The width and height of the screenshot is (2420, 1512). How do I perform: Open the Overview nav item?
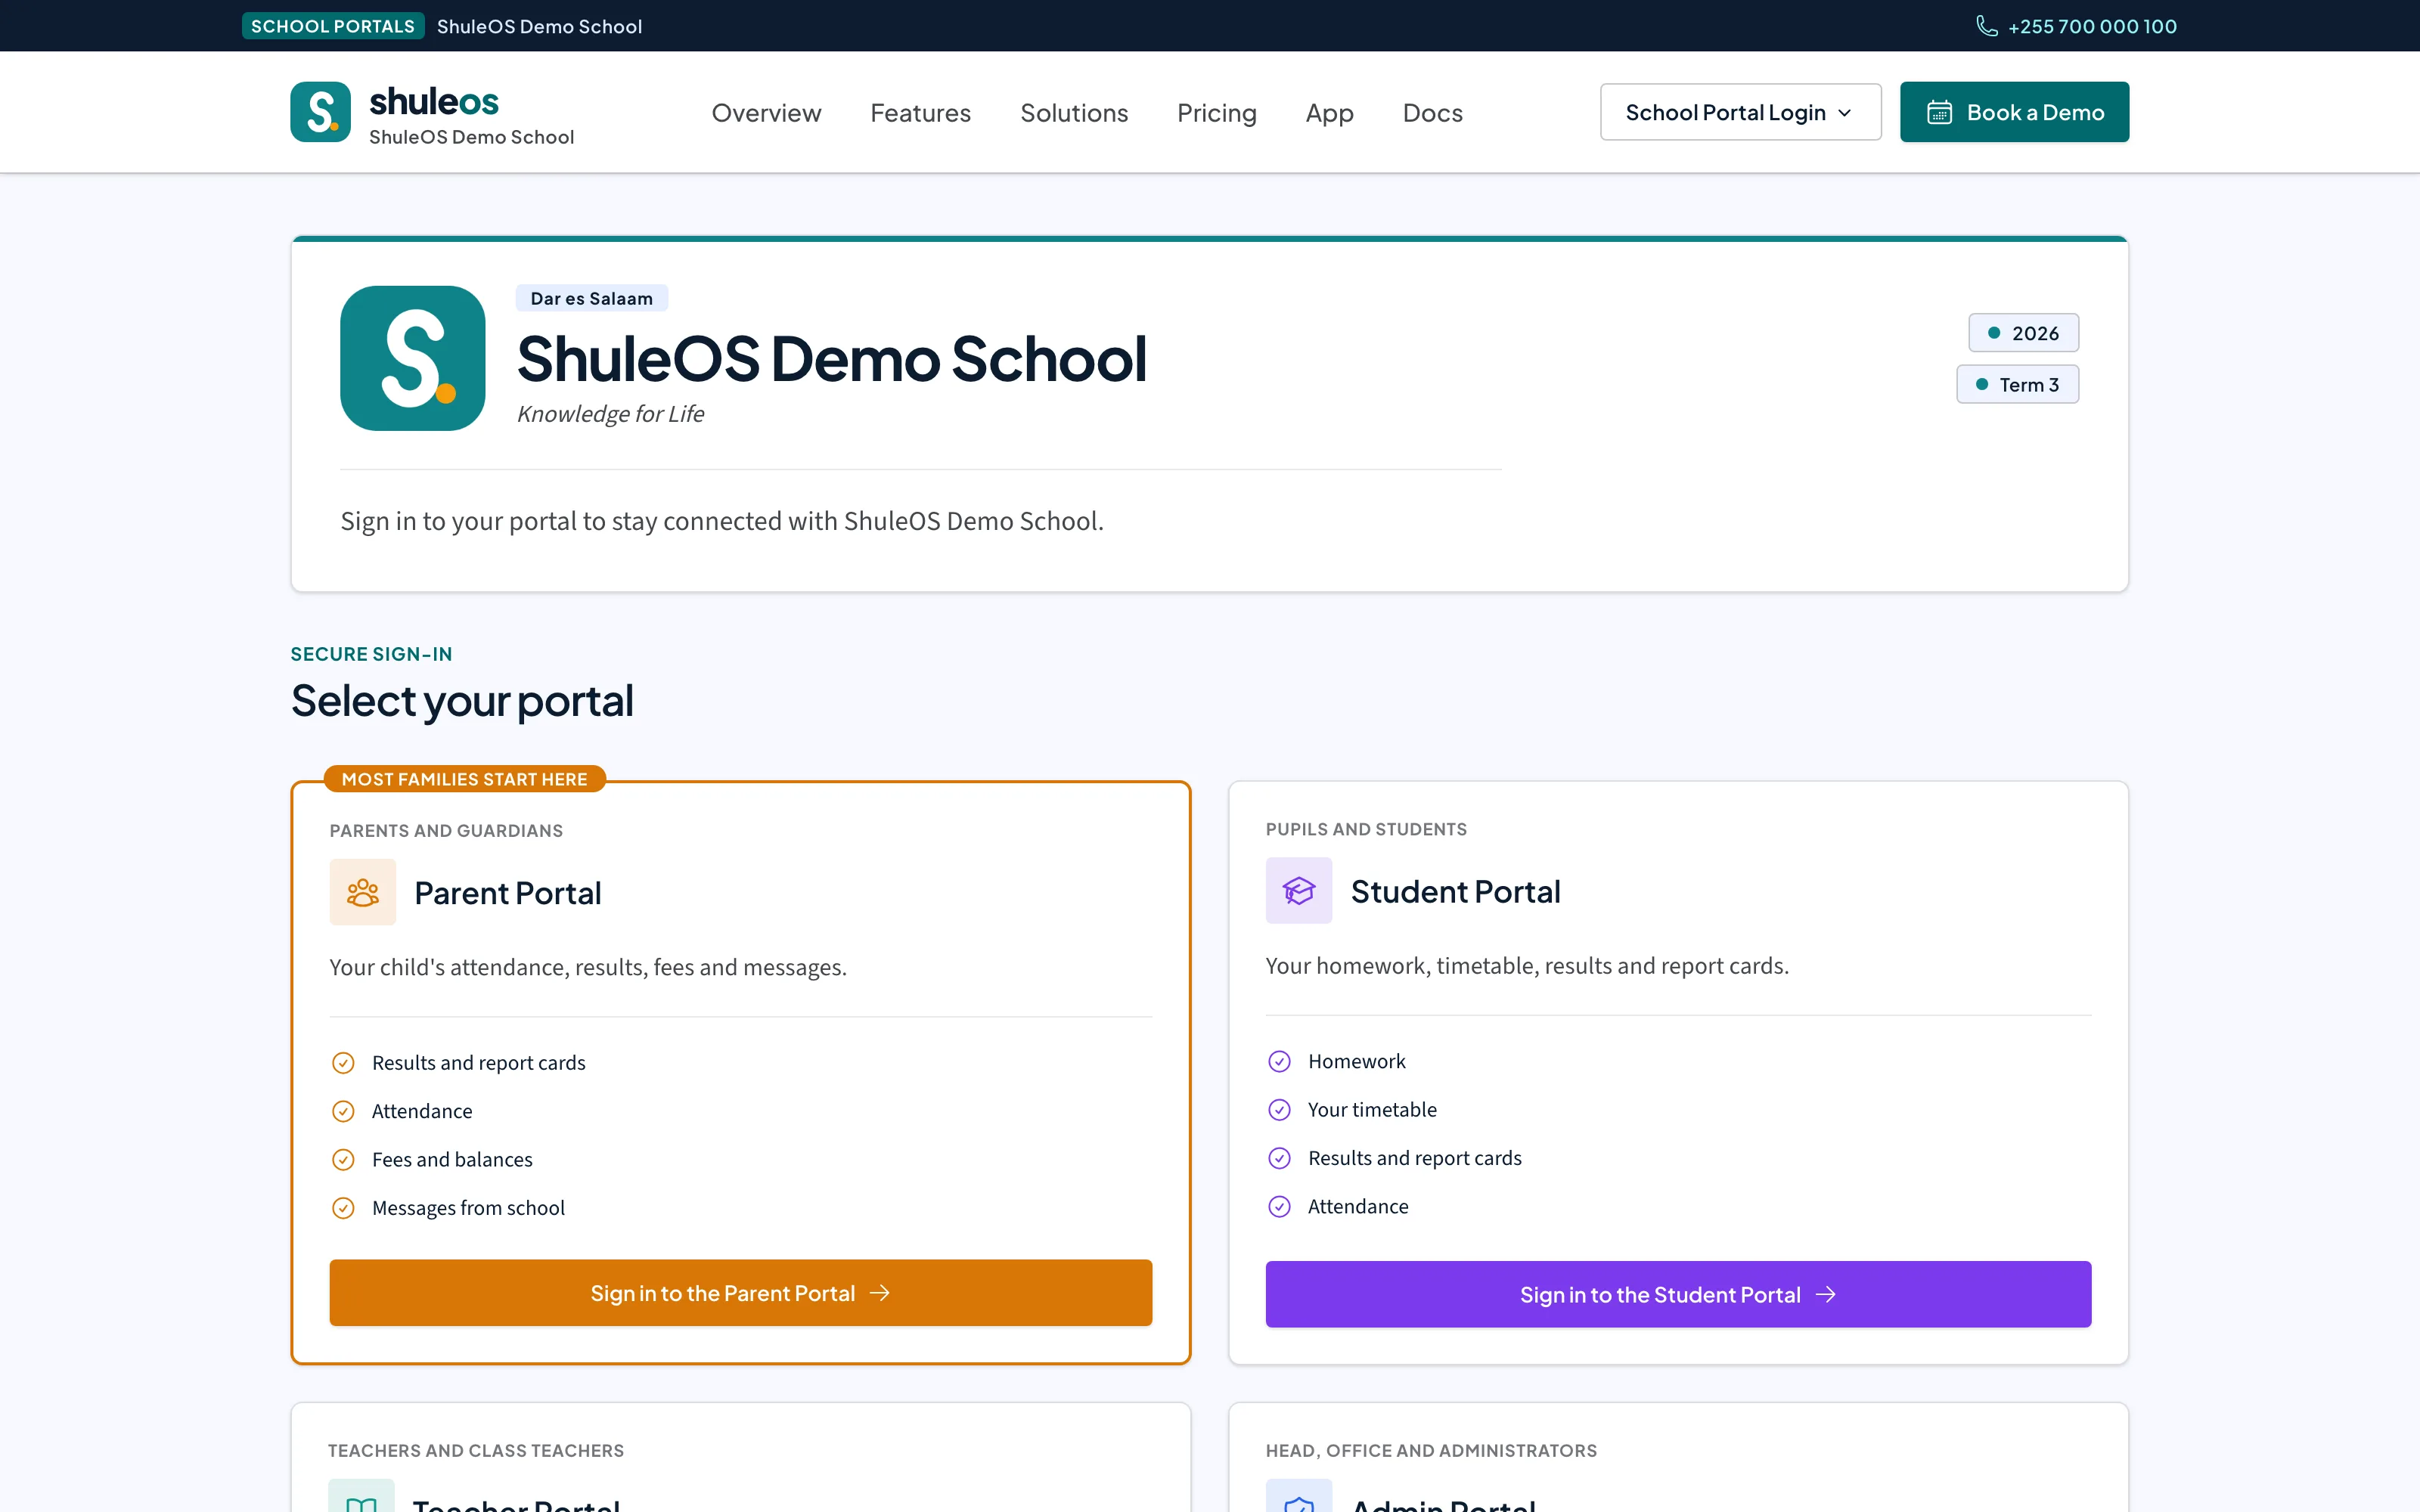(x=766, y=113)
